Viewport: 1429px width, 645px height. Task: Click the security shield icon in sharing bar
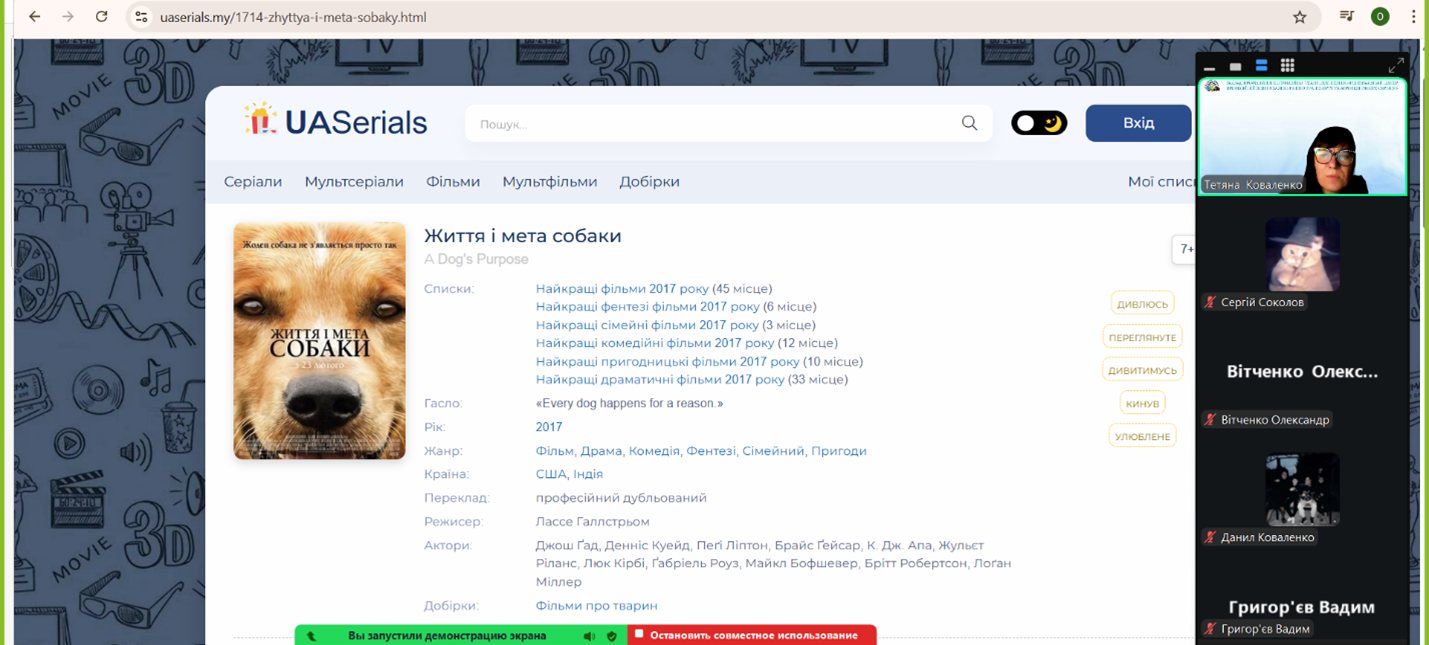[x=611, y=636]
